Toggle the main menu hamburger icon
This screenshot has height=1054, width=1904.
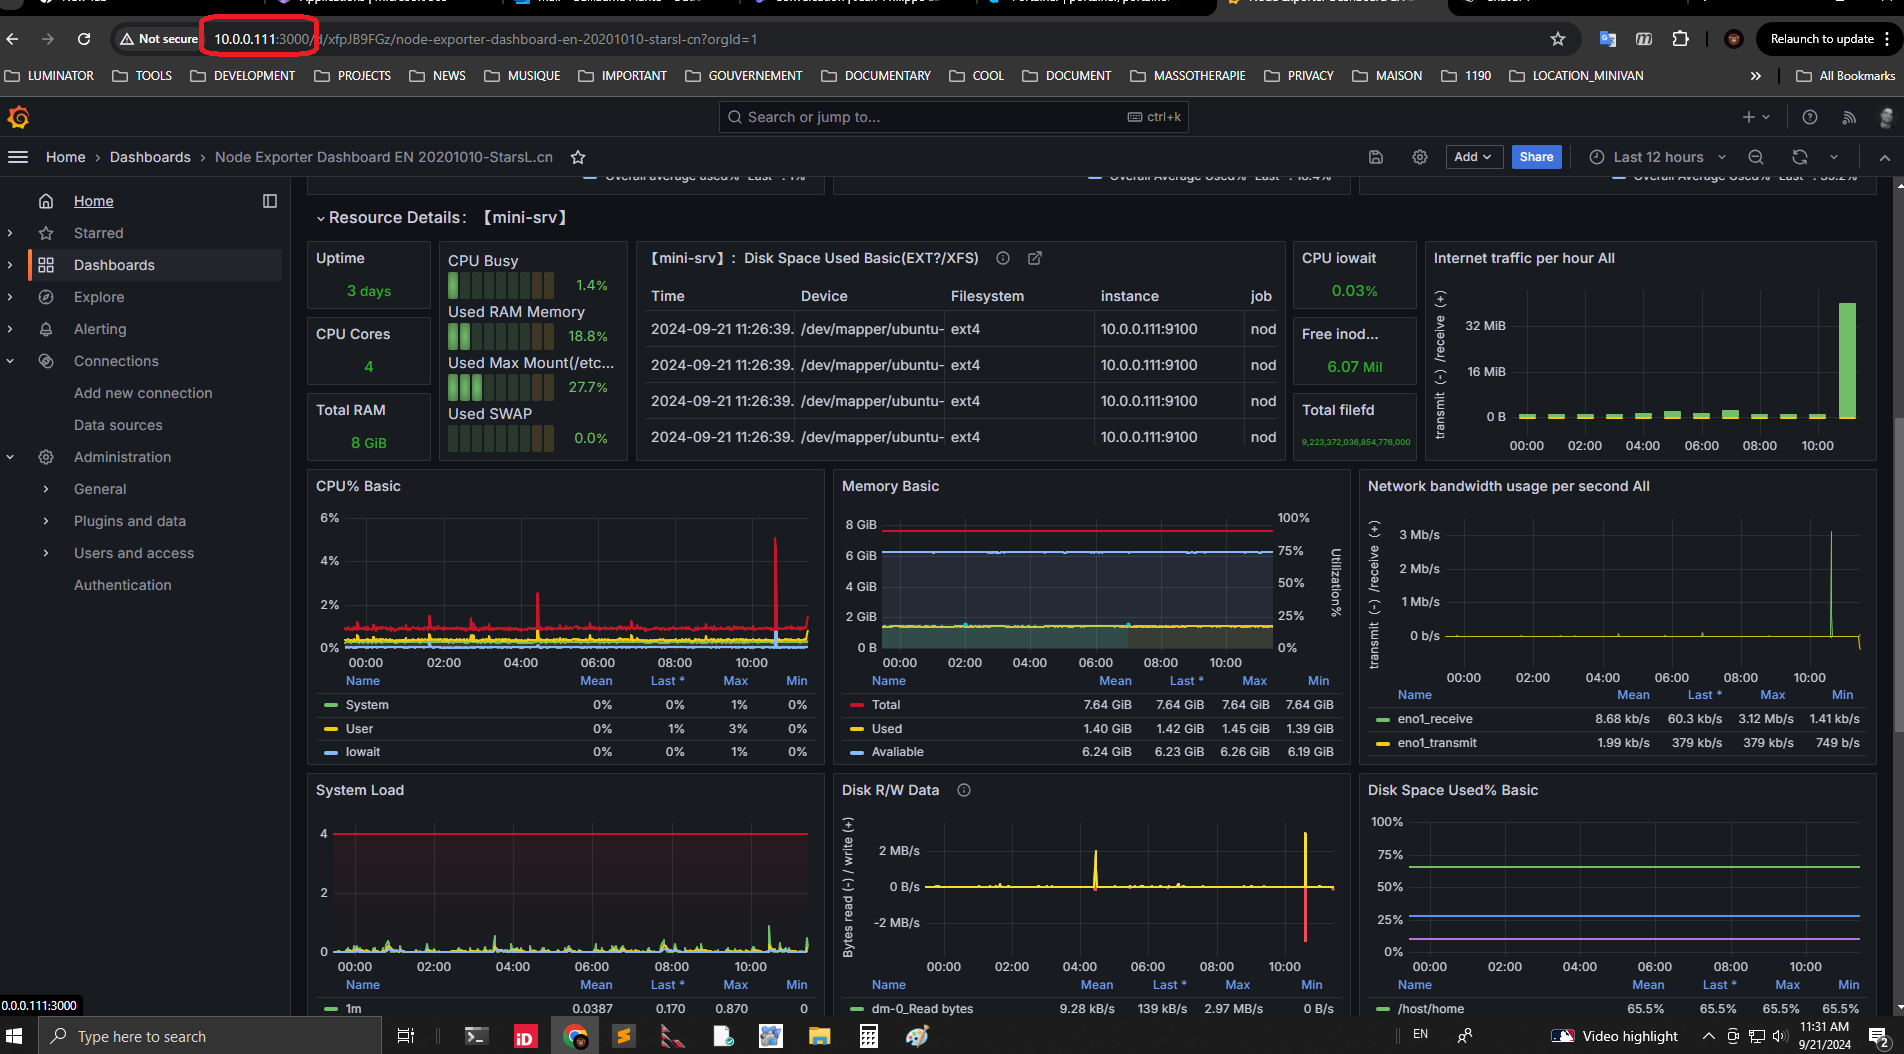pos(18,157)
